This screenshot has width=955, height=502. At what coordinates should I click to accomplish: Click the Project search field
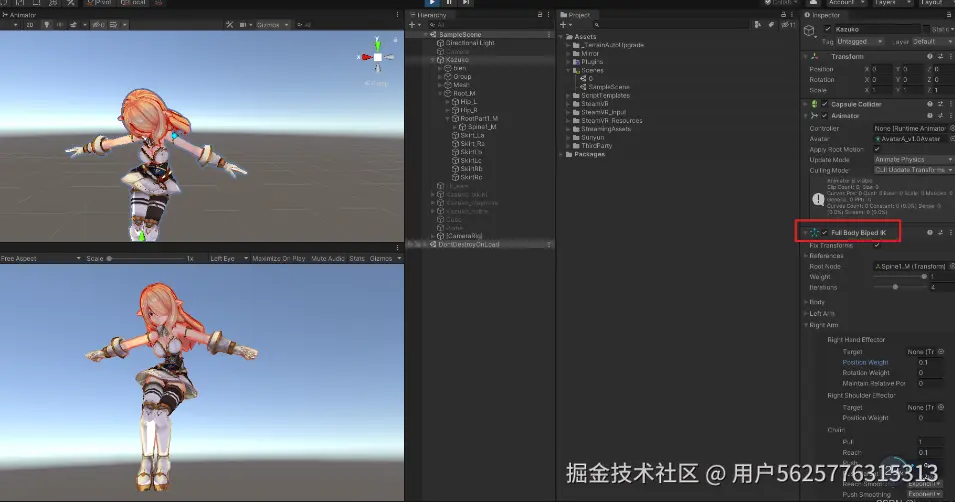tap(670, 25)
